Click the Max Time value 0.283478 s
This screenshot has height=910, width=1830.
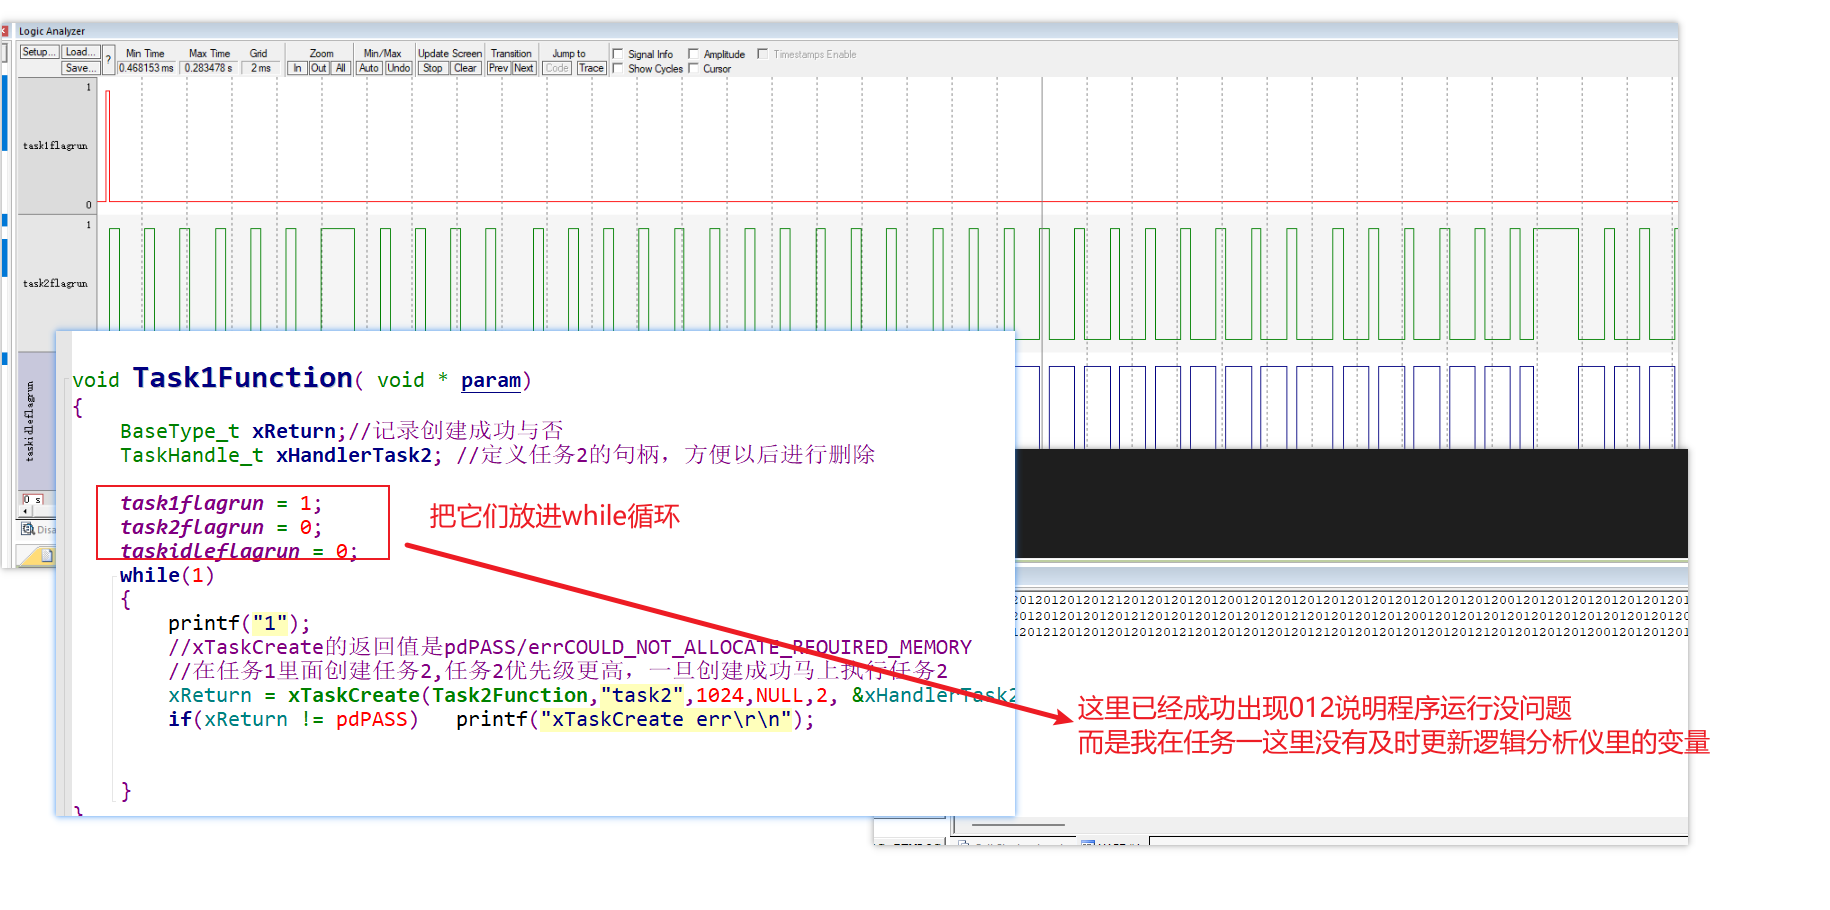coord(209,68)
